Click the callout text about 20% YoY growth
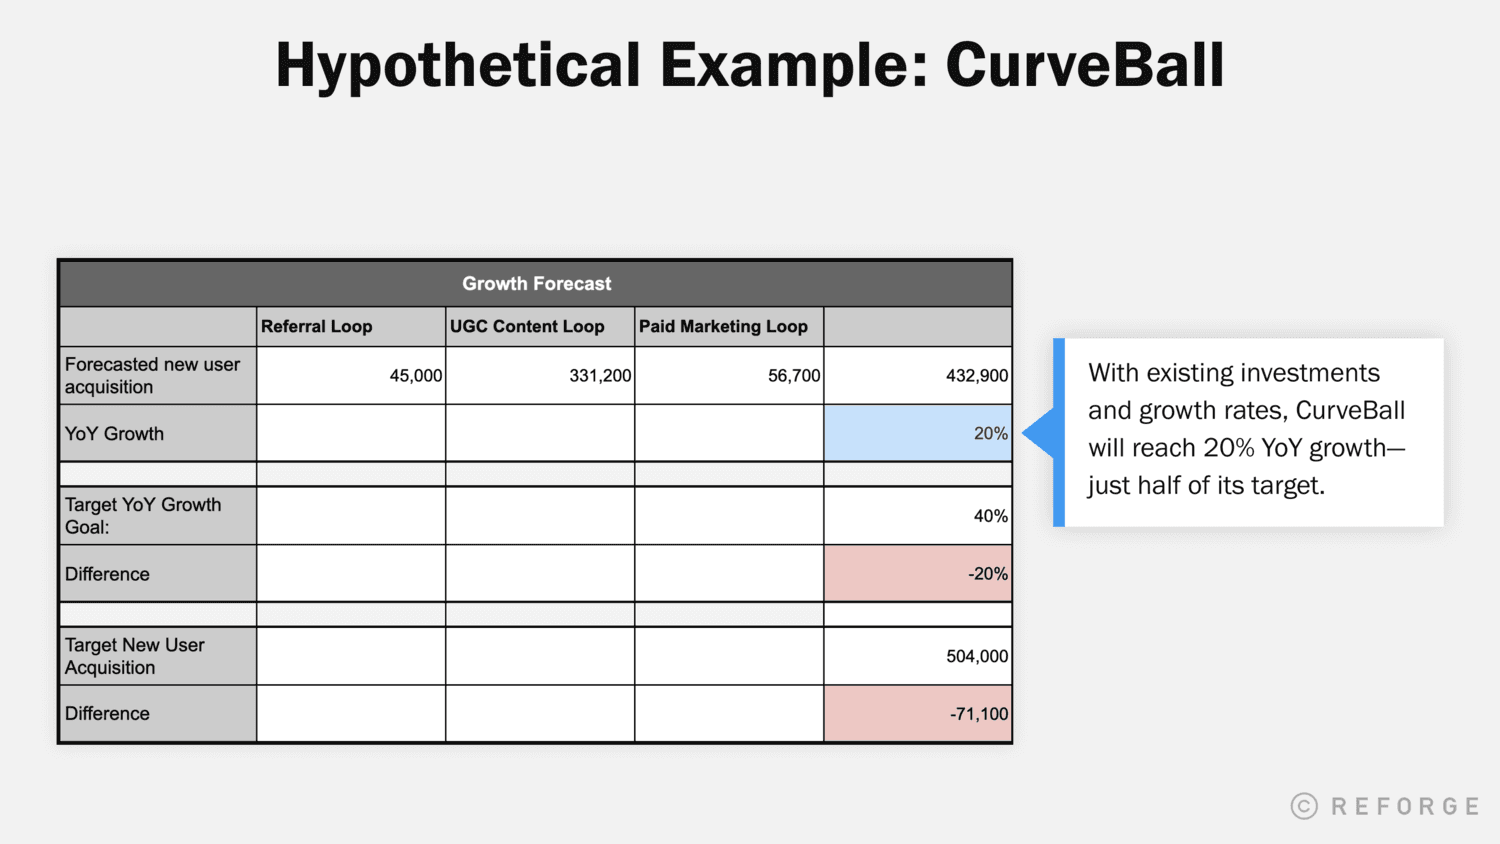 click(x=1247, y=429)
